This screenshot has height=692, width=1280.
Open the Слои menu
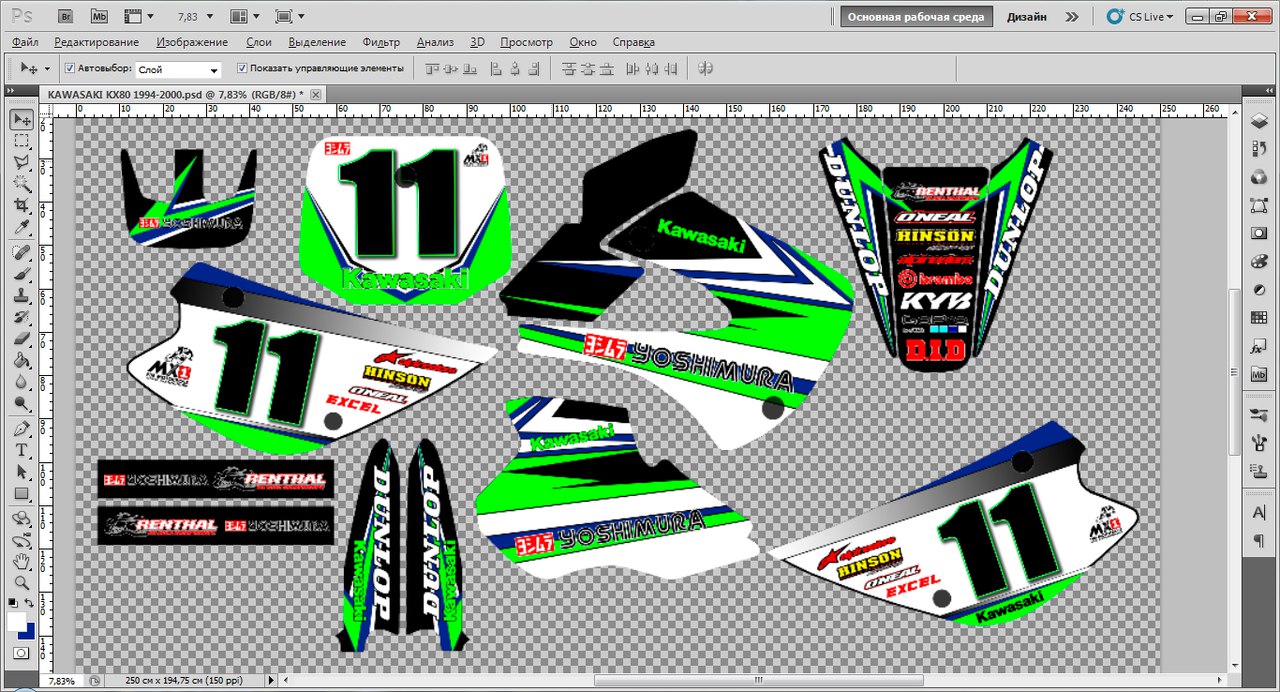(x=258, y=42)
